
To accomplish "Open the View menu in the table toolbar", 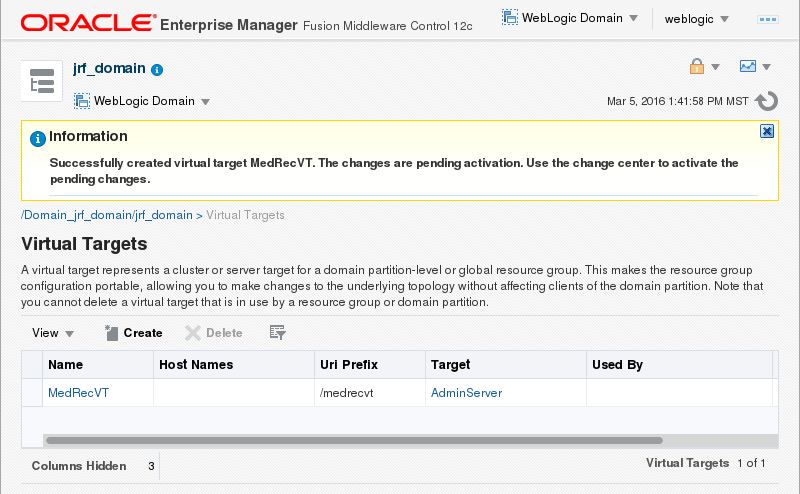I will pos(53,333).
